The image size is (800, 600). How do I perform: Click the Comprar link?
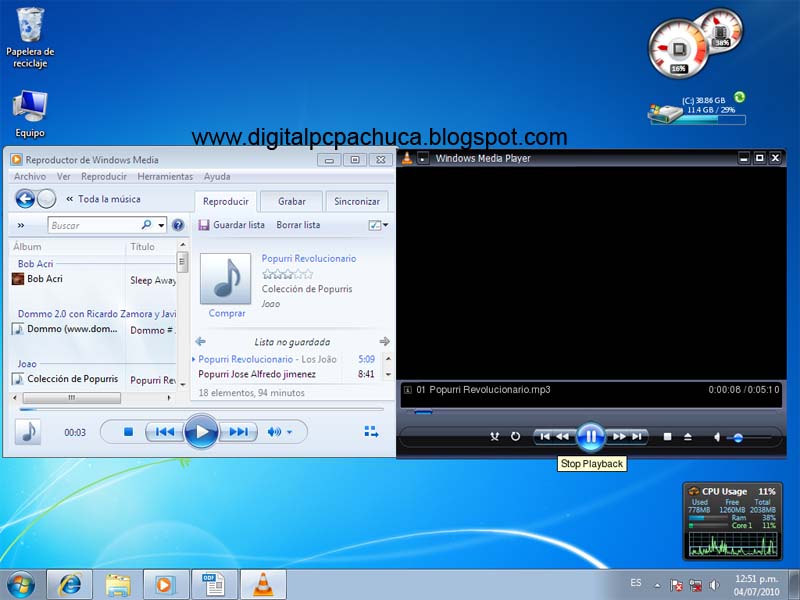tap(227, 313)
